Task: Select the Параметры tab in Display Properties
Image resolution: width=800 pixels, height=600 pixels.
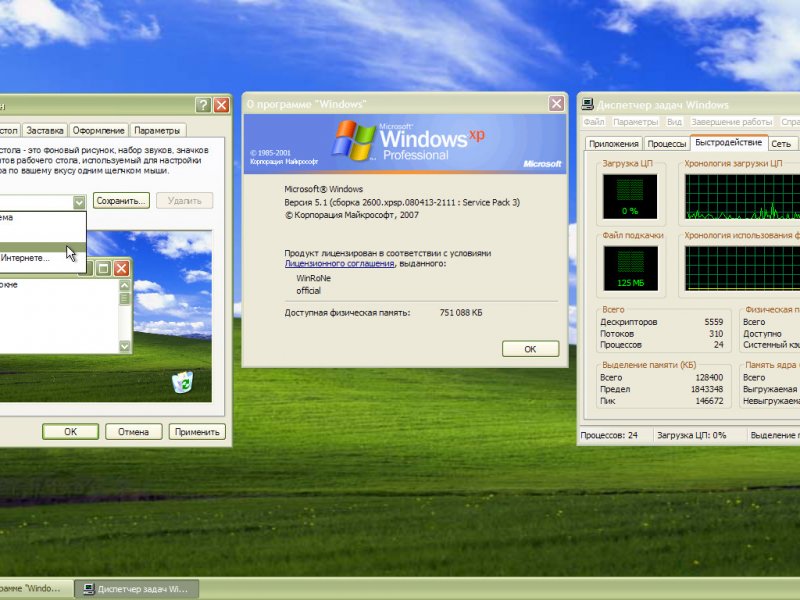Action: tap(157, 131)
